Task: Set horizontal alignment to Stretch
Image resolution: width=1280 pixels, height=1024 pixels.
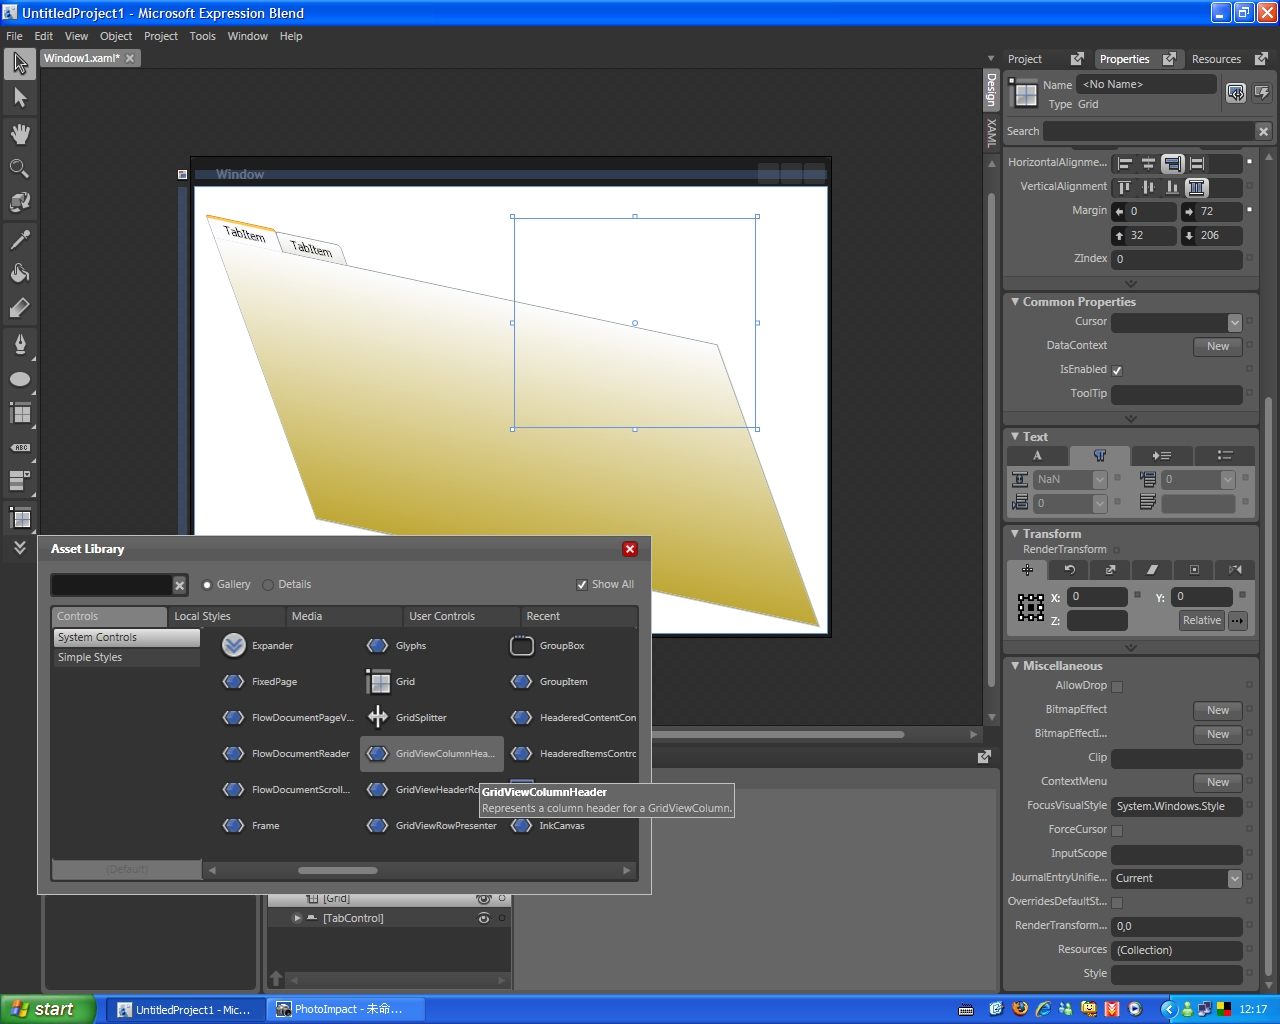Action: click(1197, 163)
